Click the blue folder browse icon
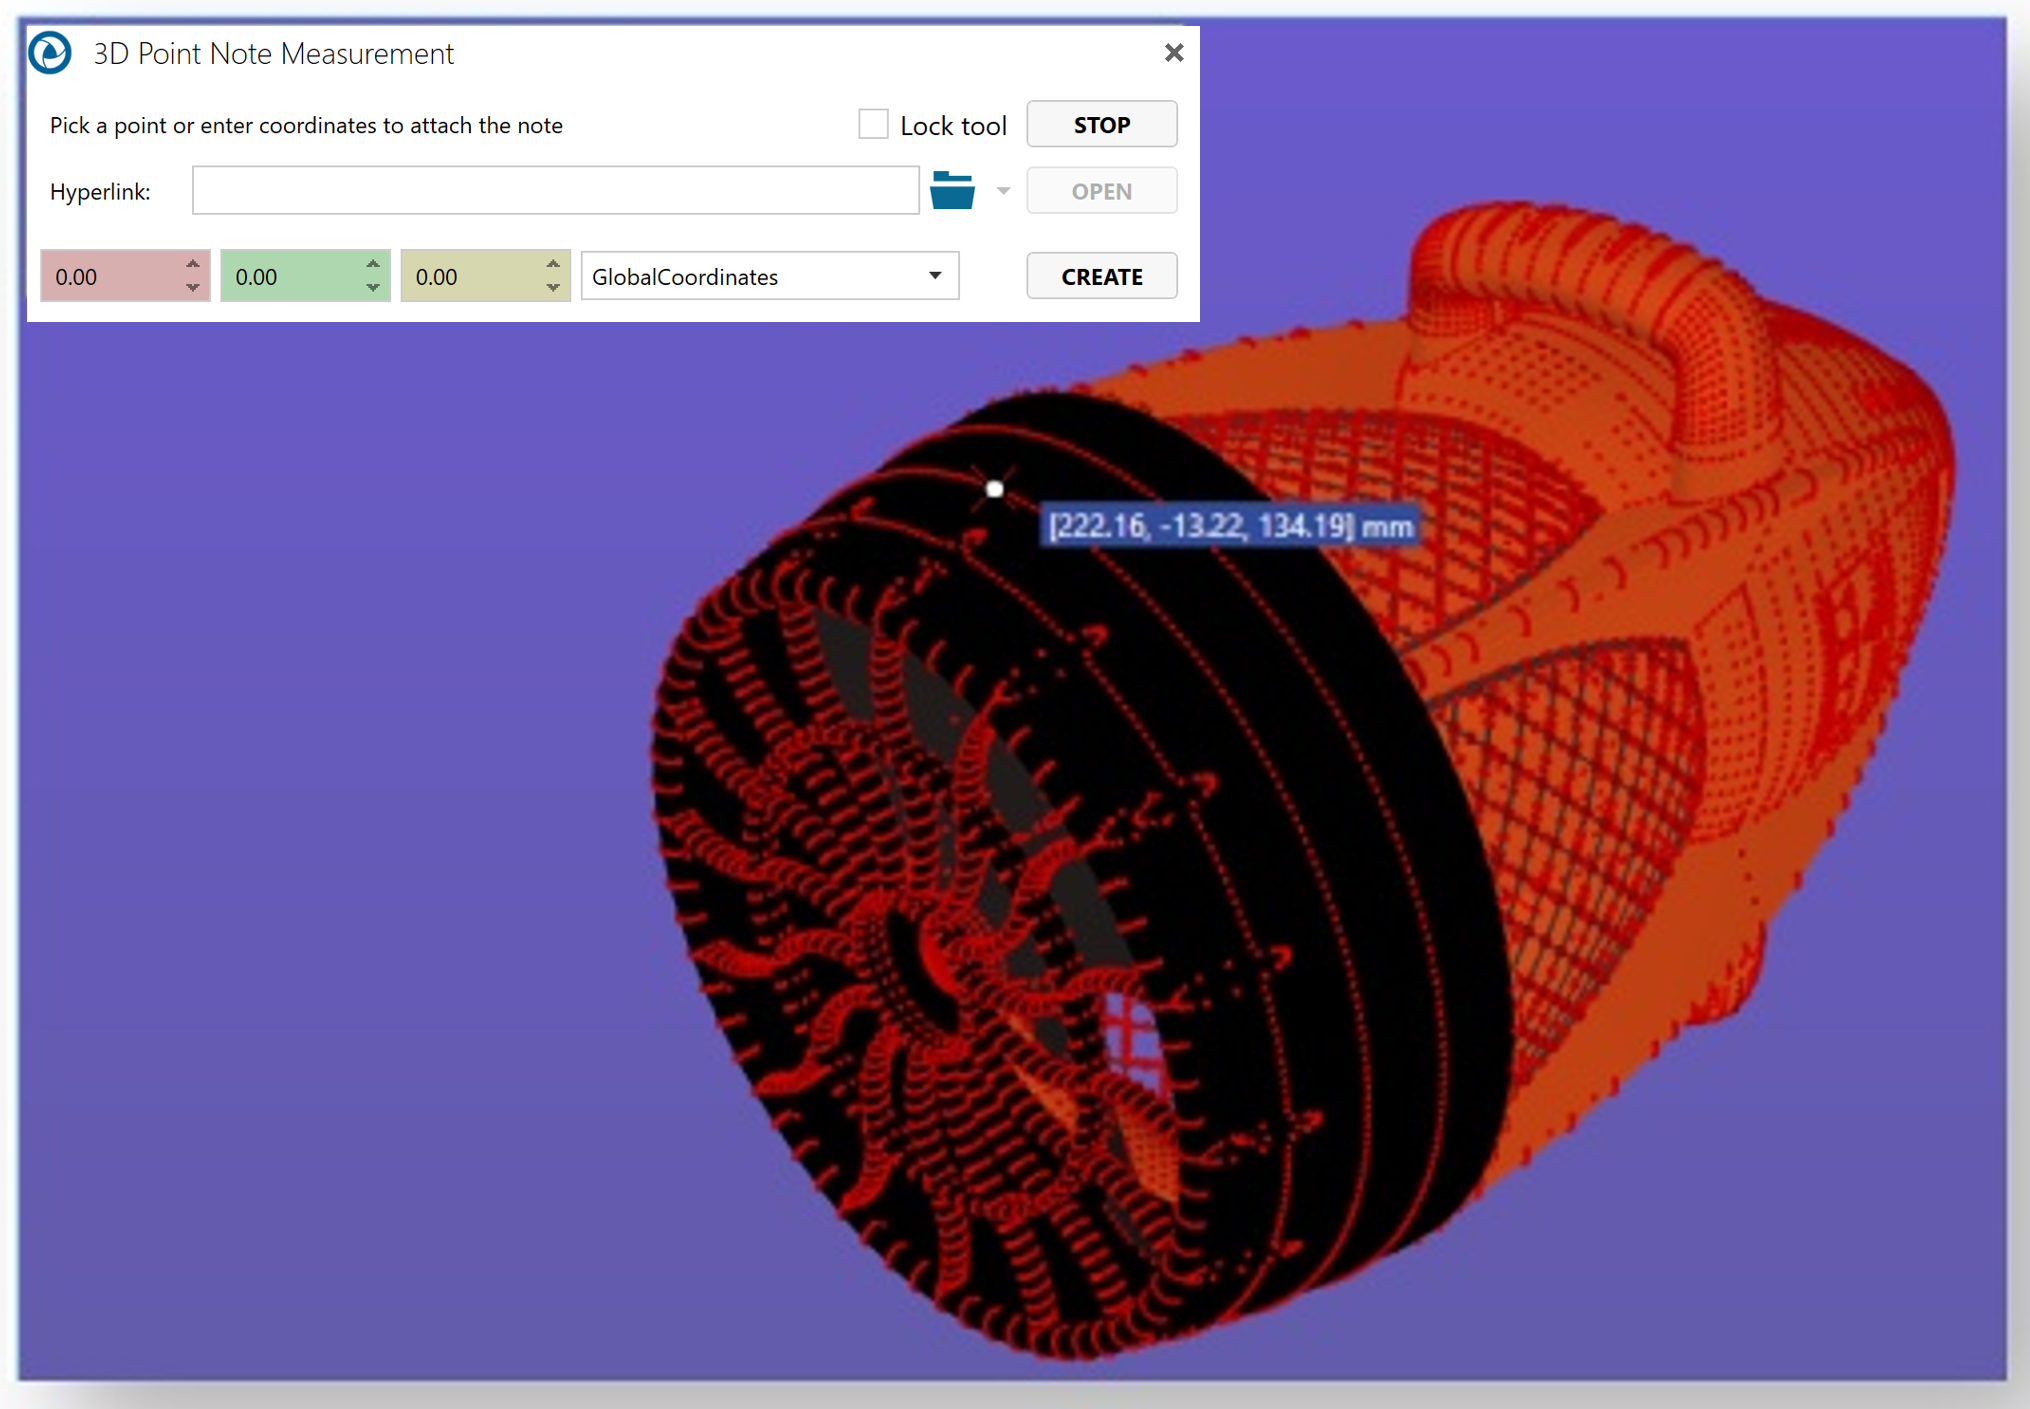Screen dimensions: 2030x1409 pyautogui.click(x=951, y=190)
